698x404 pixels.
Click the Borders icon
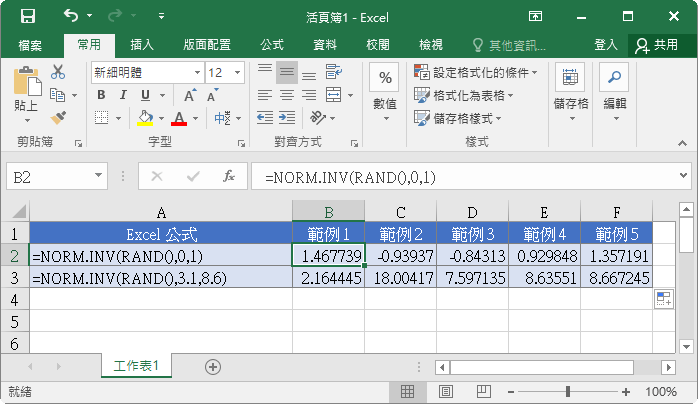point(101,118)
